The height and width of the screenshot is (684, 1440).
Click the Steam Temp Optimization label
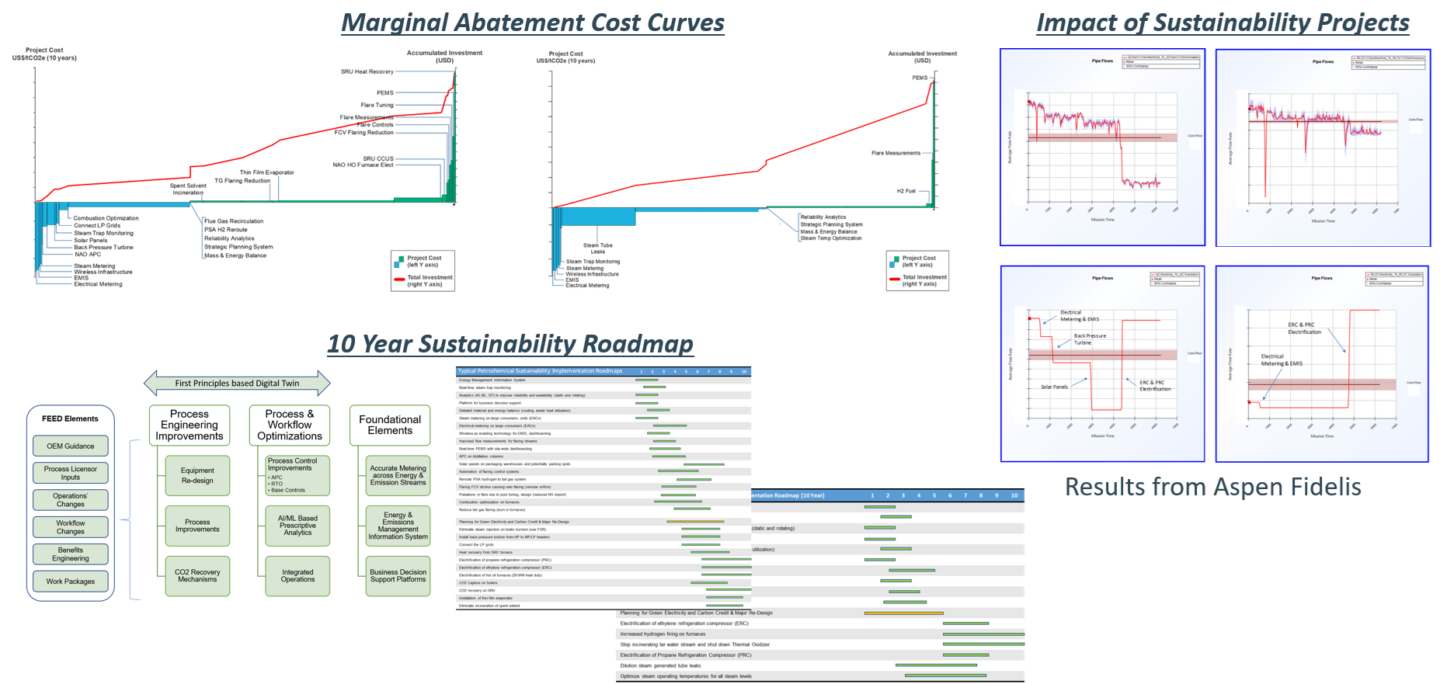(x=830, y=239)
